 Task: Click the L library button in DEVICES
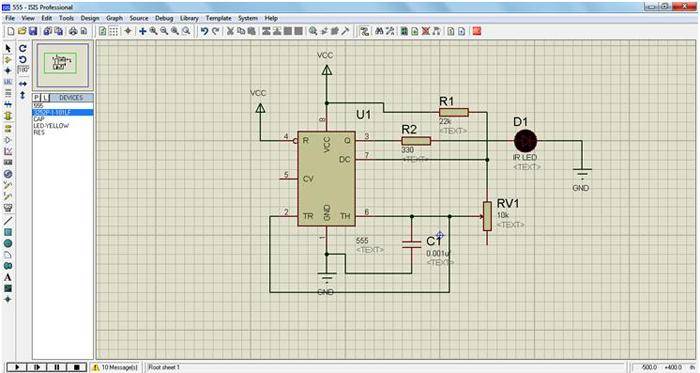coord(44,98)
